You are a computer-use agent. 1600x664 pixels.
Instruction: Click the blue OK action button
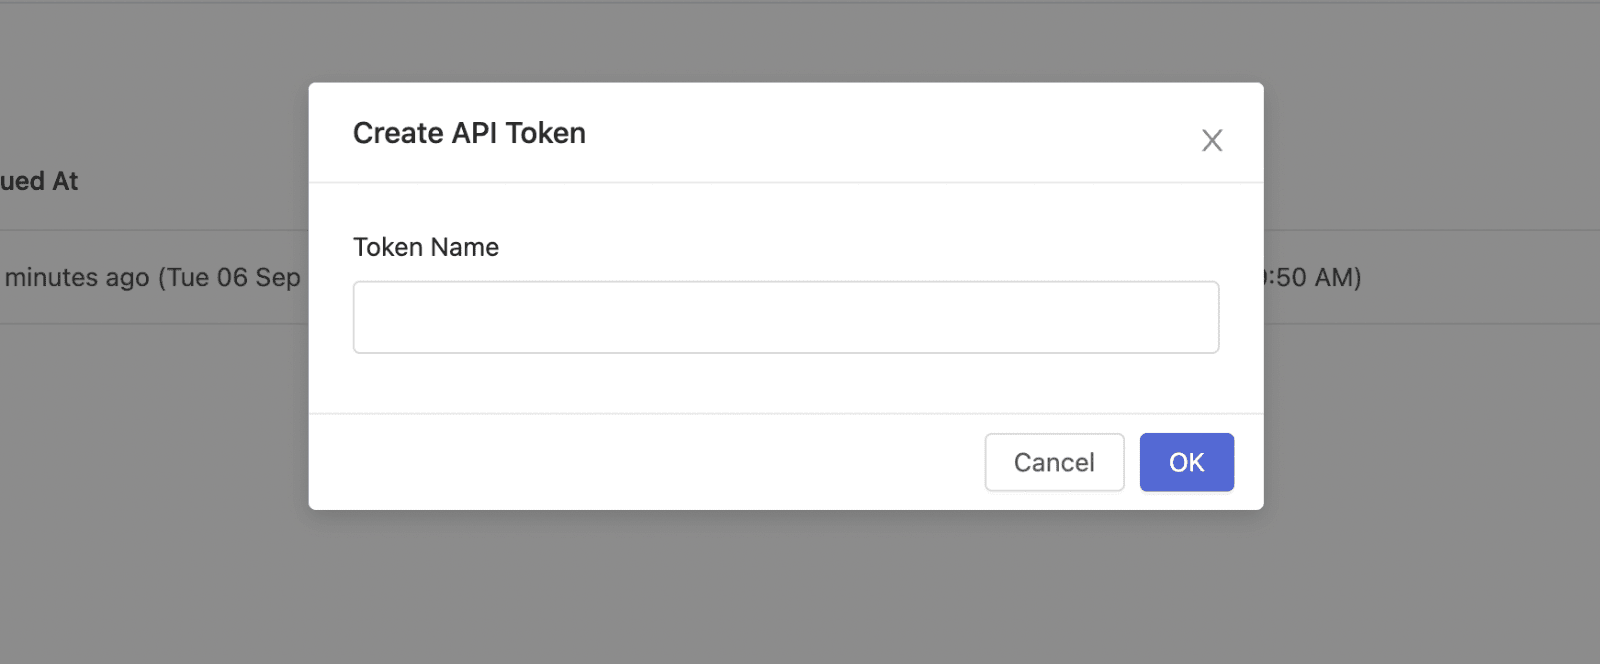coord(1185,462)
